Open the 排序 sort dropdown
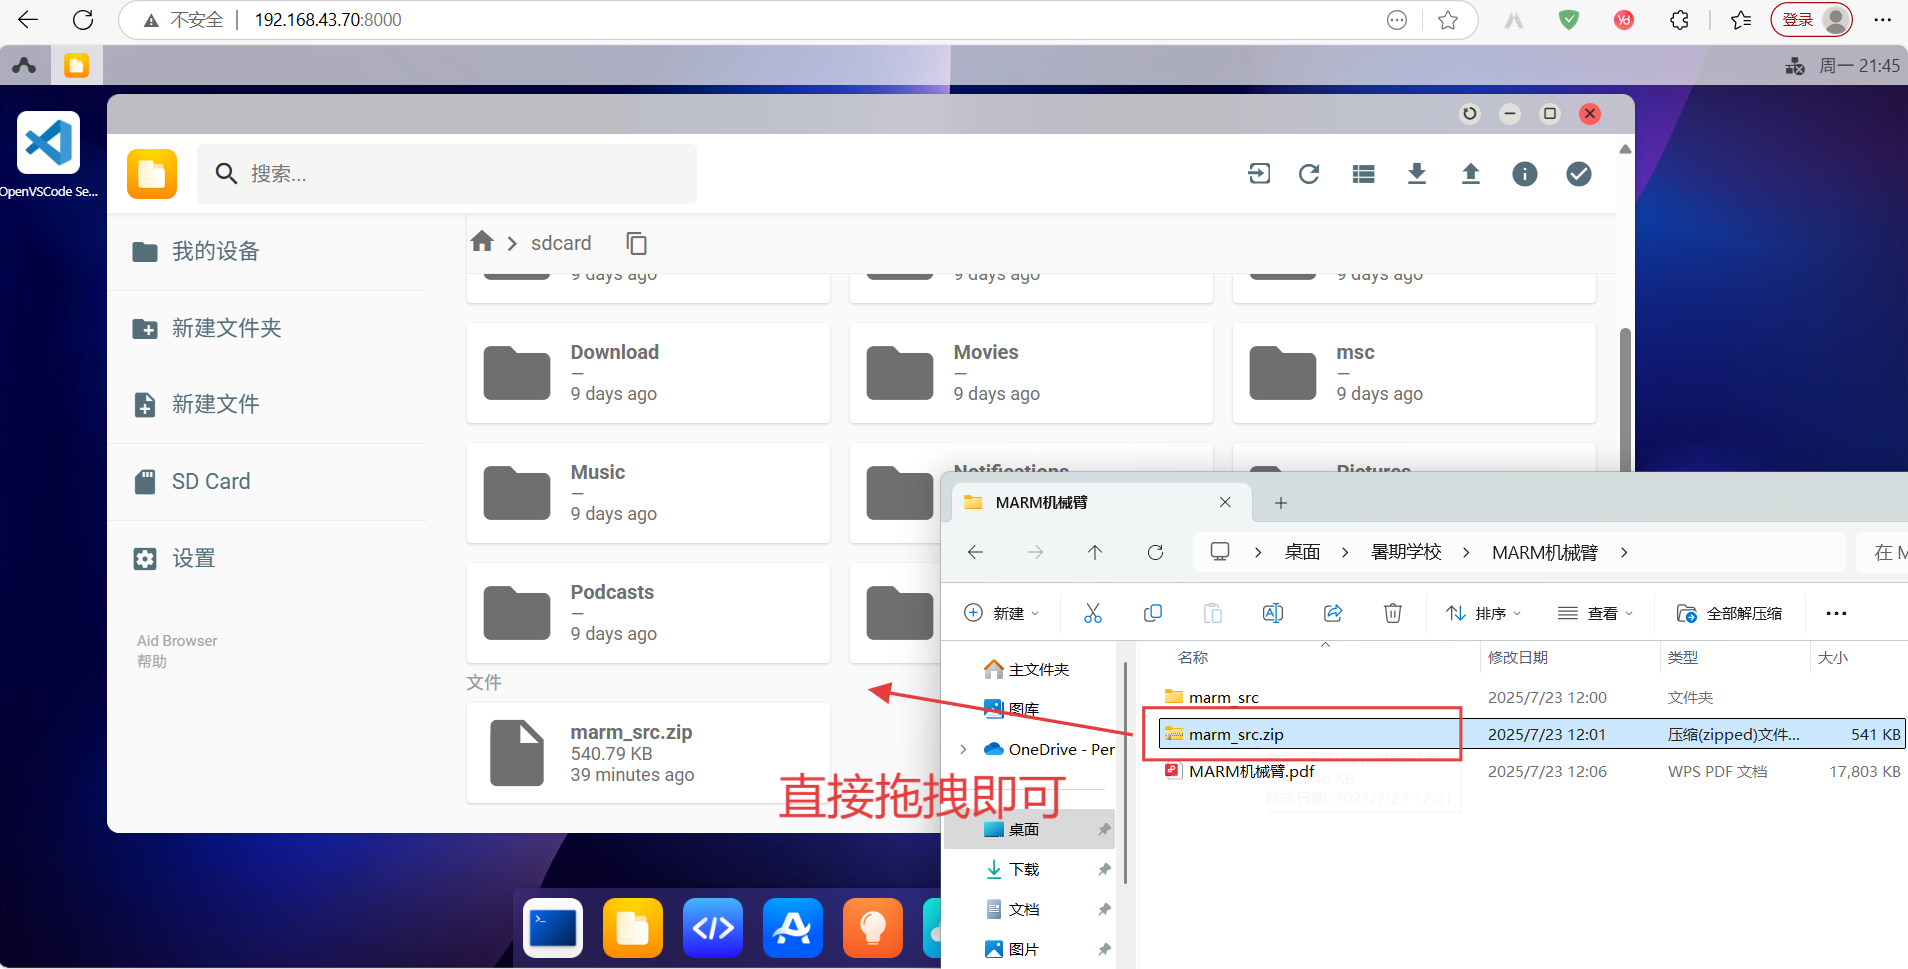The height and width of the screenshot is (969, 1908). point(1484,613)
